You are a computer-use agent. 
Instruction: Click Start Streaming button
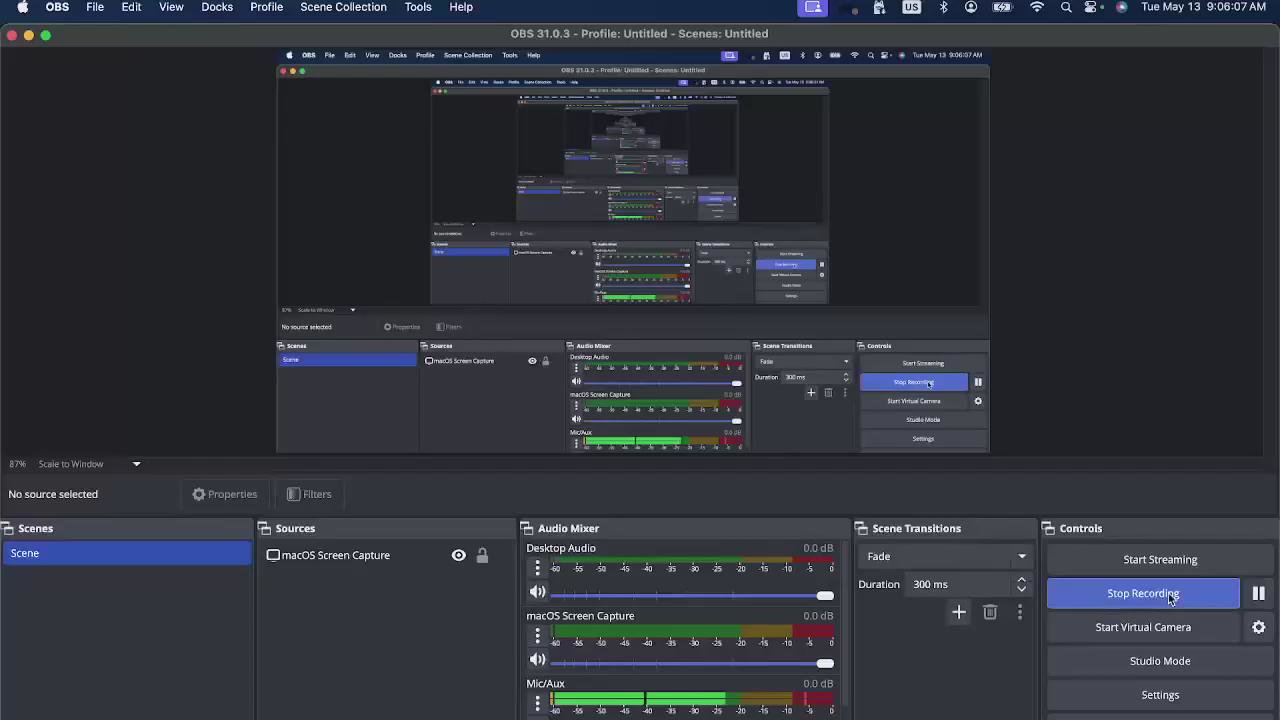click(1160, 560)
